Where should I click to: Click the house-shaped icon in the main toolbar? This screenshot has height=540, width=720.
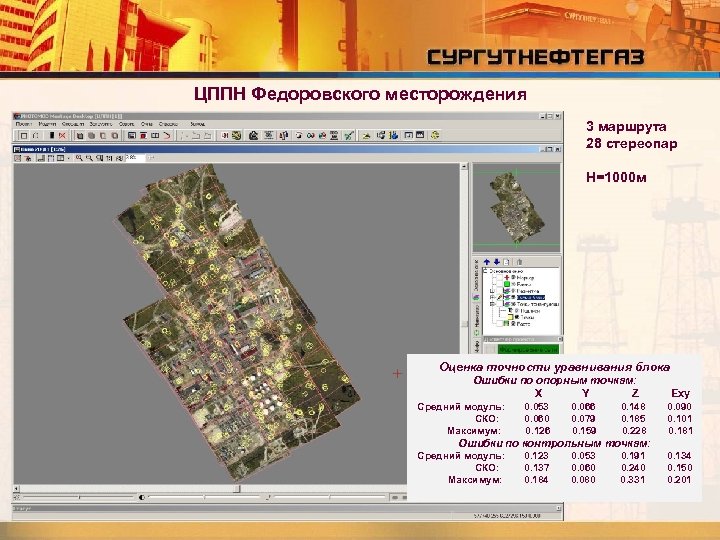click(253, 135)
